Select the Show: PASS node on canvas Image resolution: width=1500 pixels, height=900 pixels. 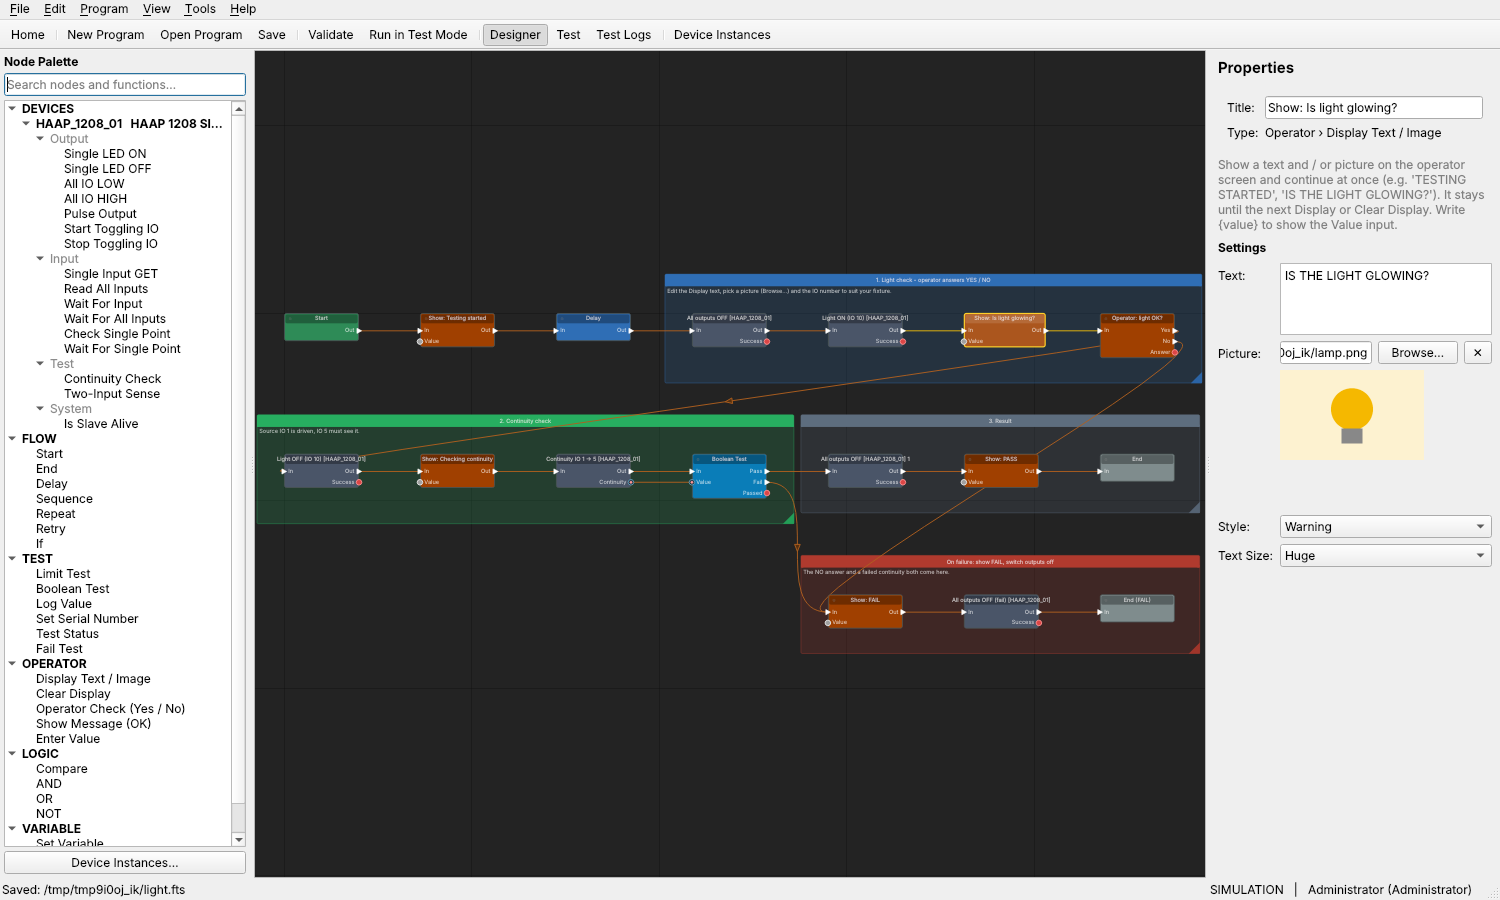click(x=1001, y=471)
